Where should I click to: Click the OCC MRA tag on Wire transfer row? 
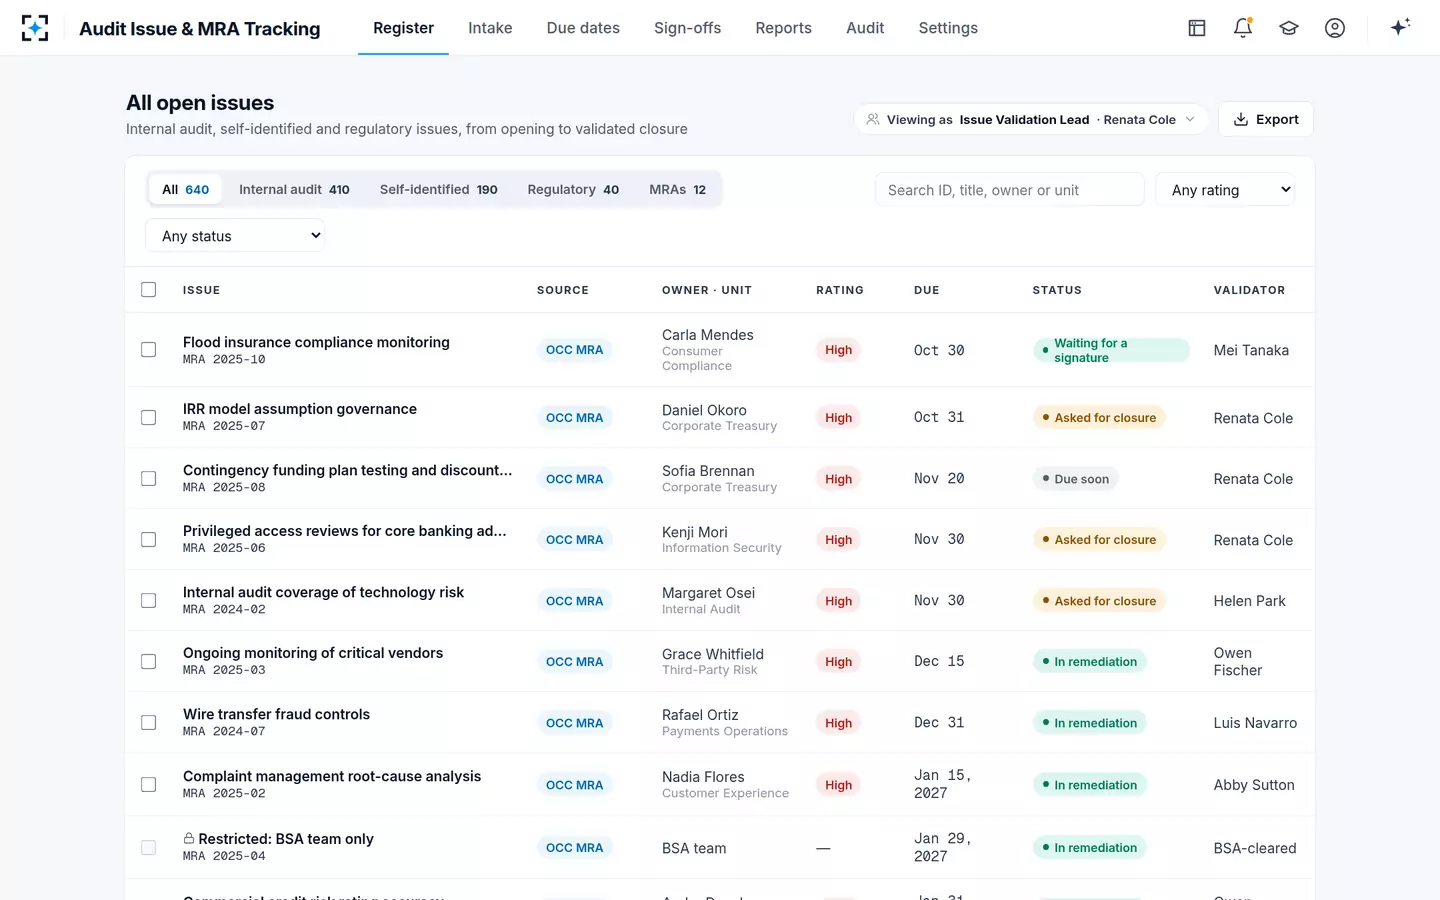pos(574,723)
